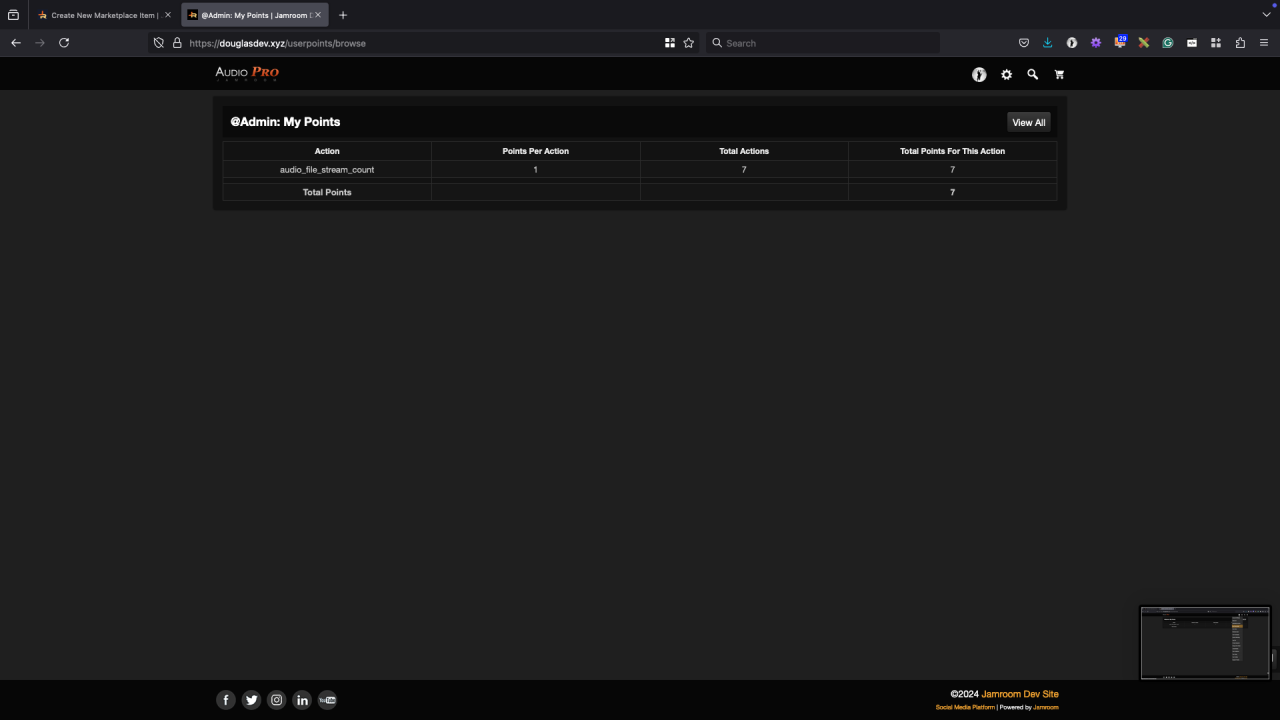
Task: Open the extension icon with badge 29
Action: (x=1120, y=42)
